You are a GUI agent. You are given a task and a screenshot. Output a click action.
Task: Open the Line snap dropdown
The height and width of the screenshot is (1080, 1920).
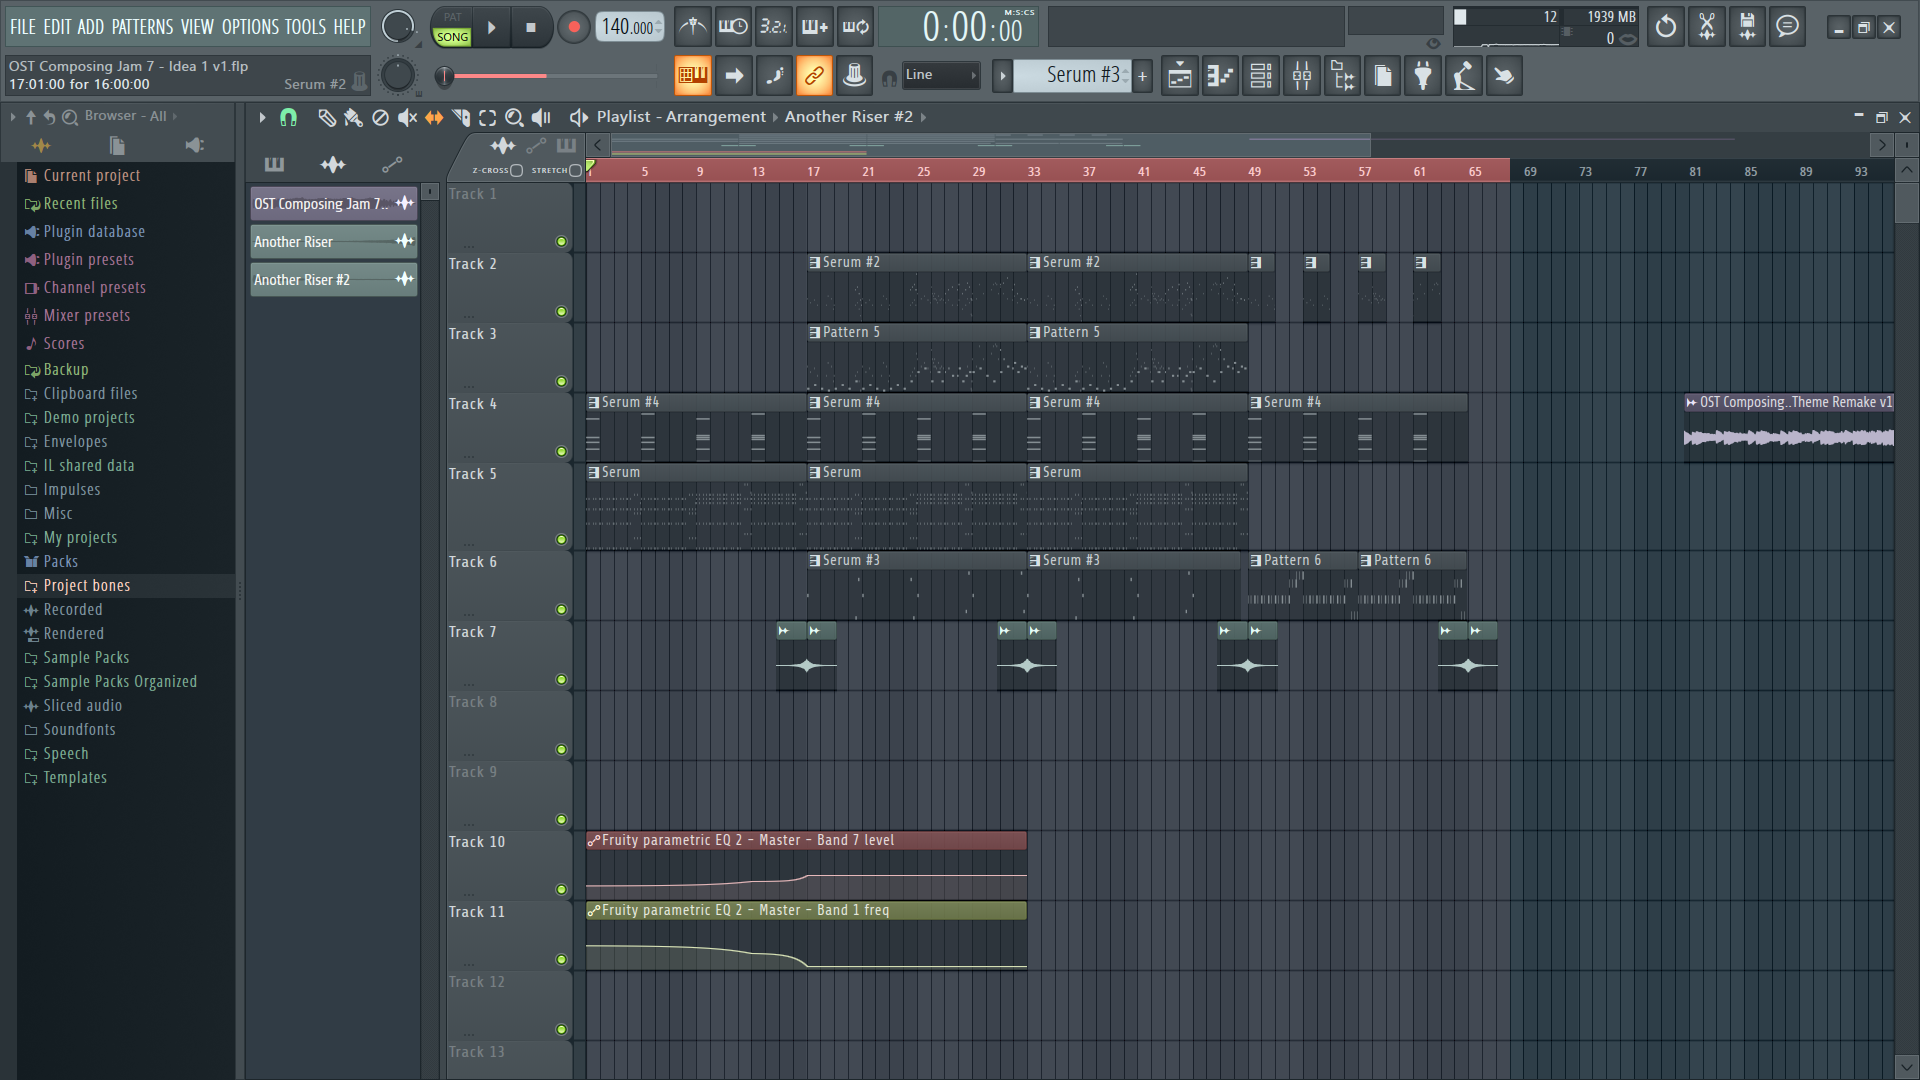[940, 75]
